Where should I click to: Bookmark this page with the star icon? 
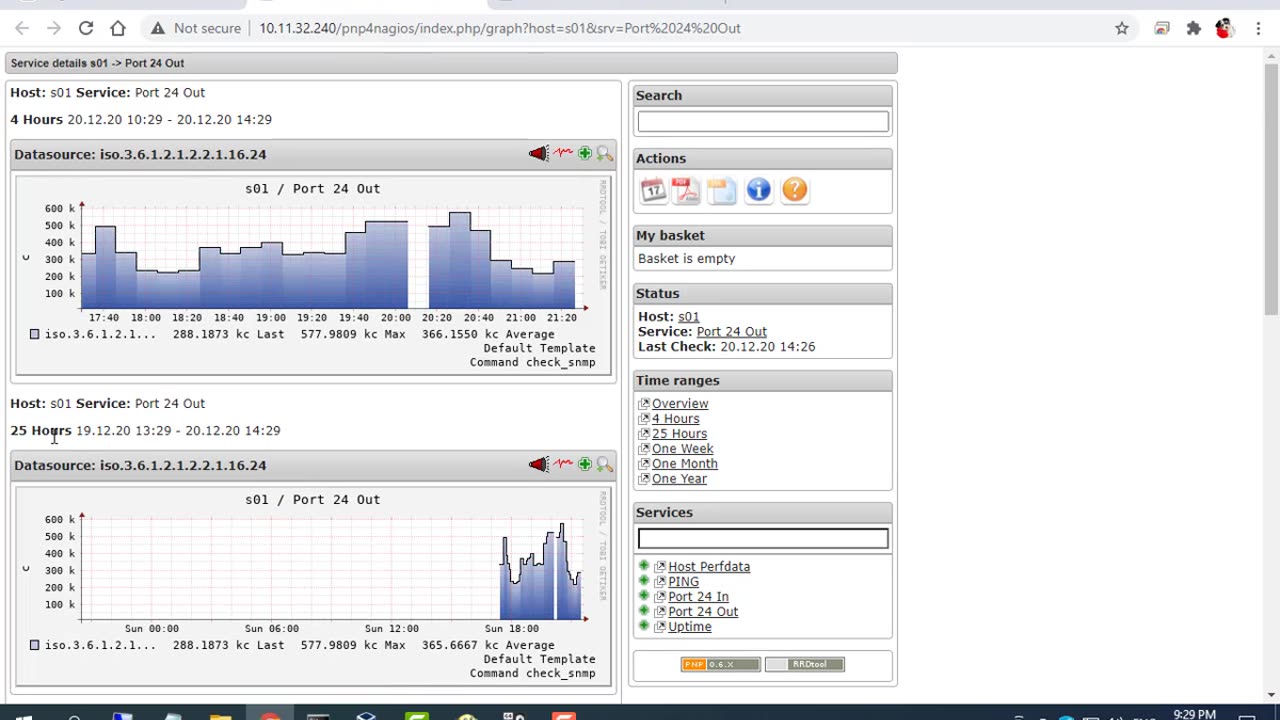point(1122,28)
